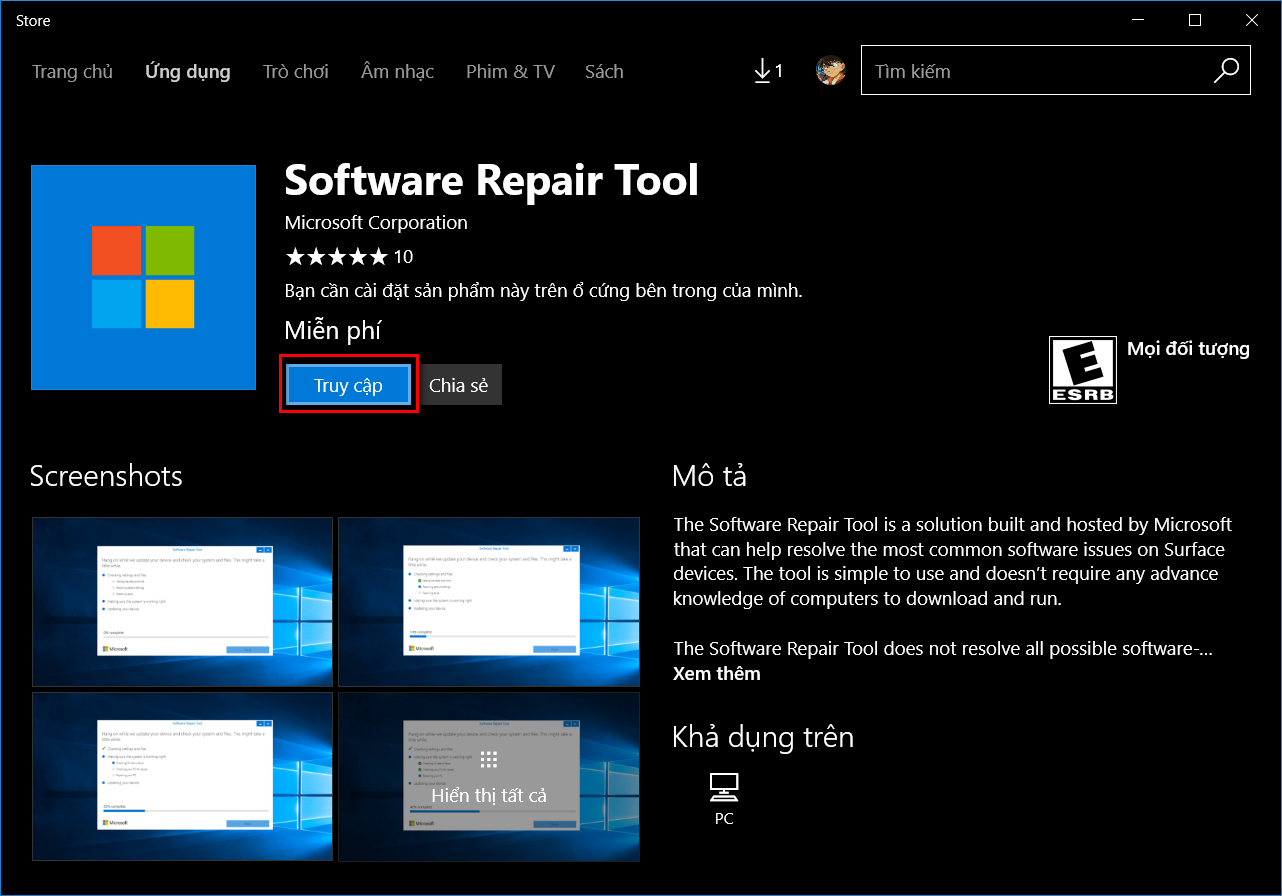Expand the description with Xem thêm
The image size is (1282, 896).
tap(716, 673)
